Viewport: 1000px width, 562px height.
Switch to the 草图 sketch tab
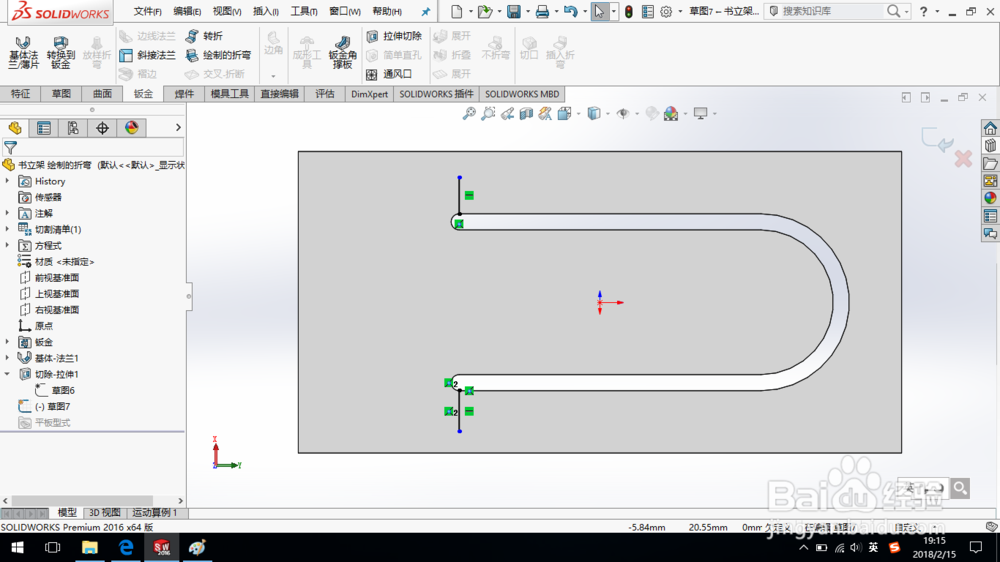point(61,94)
